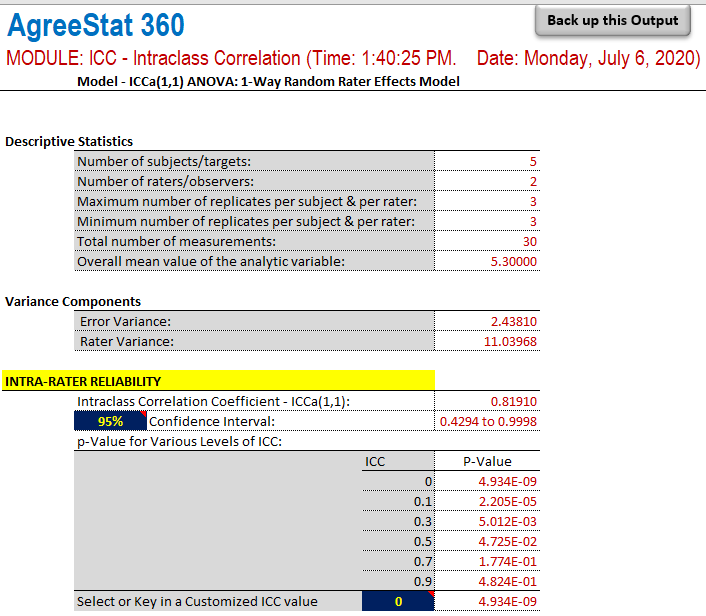The width and height of the screenshot is (706, 616).
Task: Click the total measurements value 30
Action: [x=530, y=242]
